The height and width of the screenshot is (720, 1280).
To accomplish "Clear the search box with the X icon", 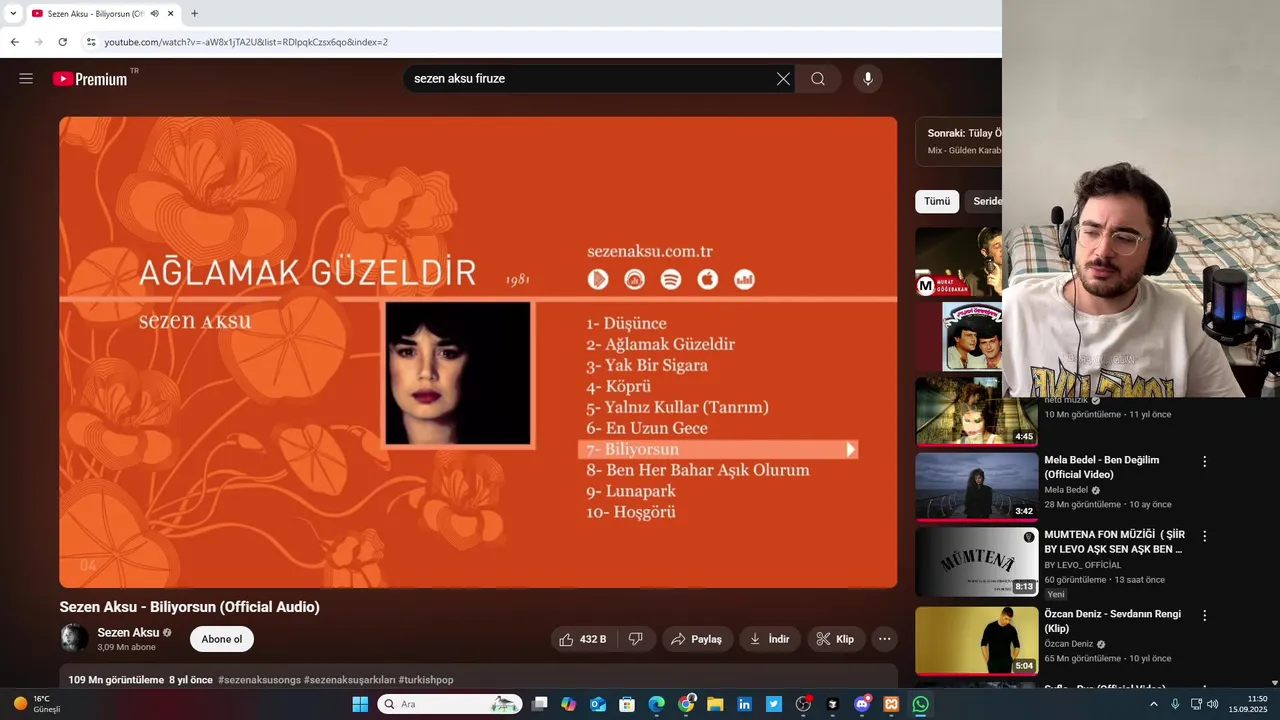I will (x=783, y=79).
